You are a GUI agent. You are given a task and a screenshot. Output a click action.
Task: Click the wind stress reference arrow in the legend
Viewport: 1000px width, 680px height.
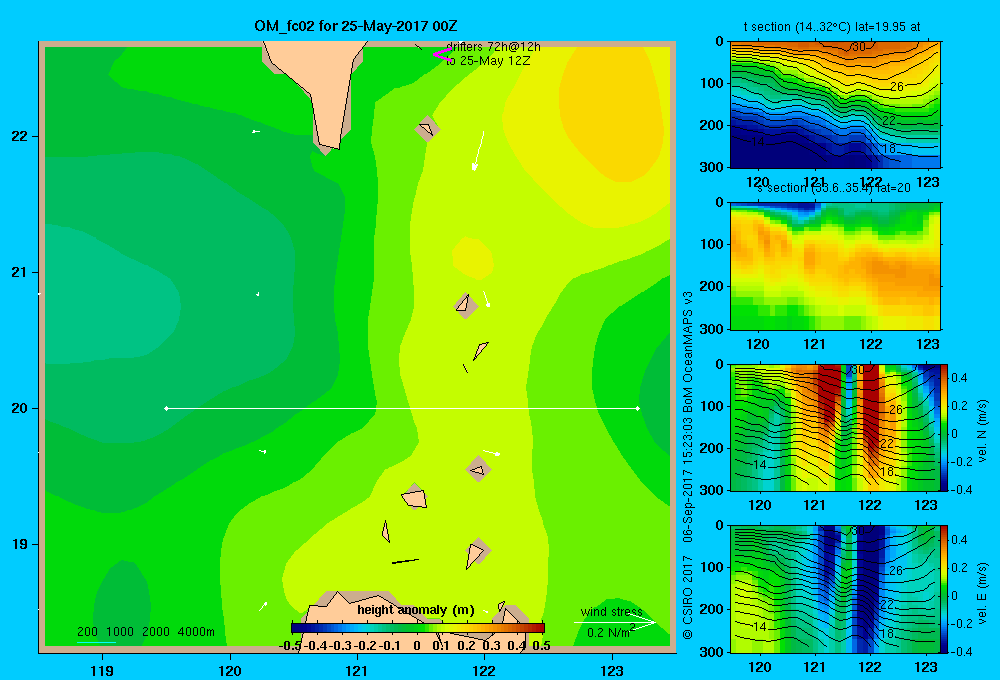(614, 622)
